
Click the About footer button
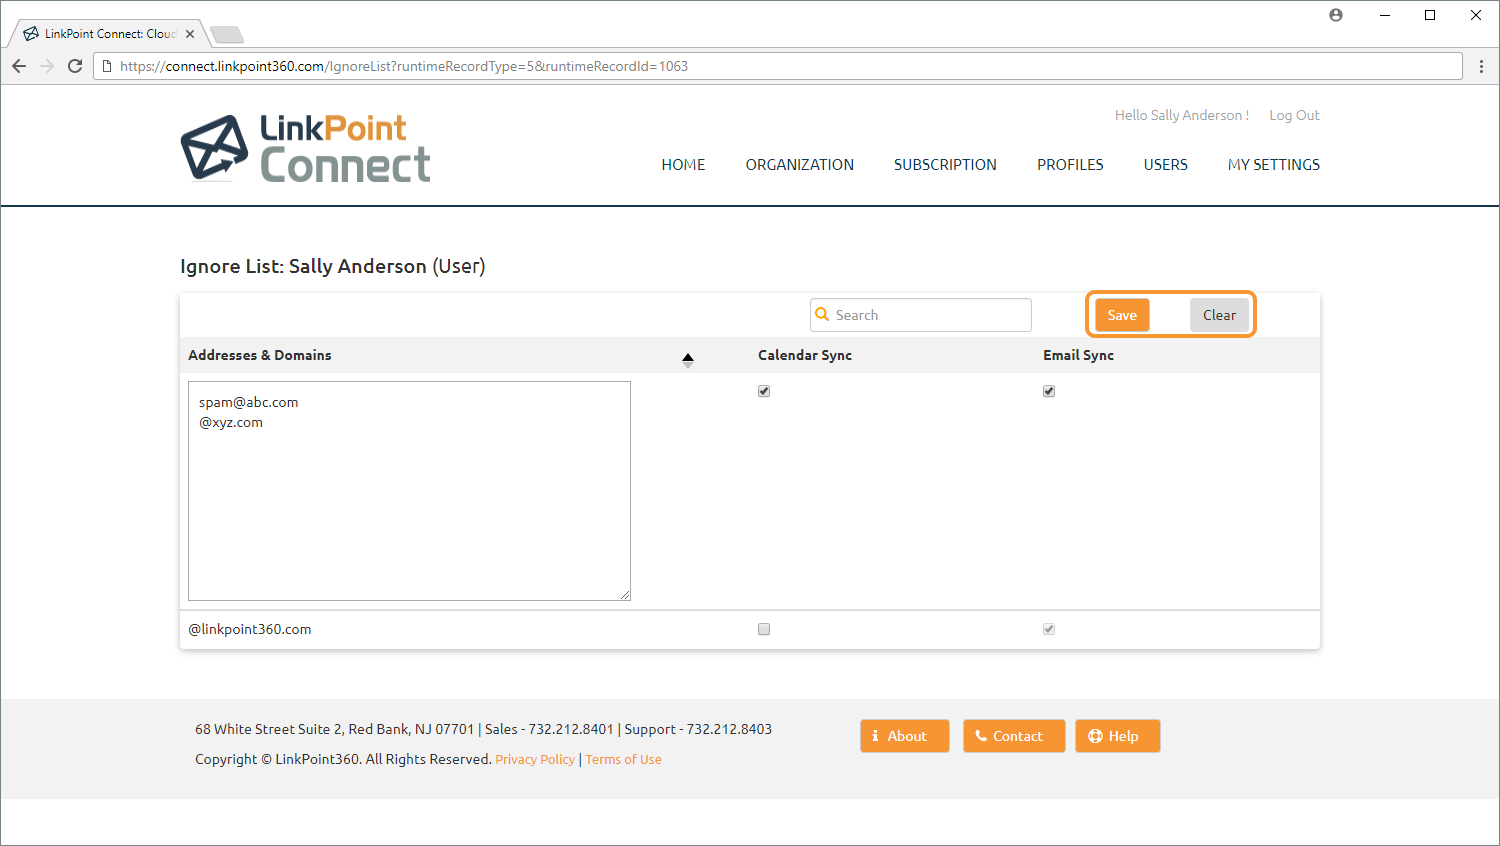click(x=905, y=736)
